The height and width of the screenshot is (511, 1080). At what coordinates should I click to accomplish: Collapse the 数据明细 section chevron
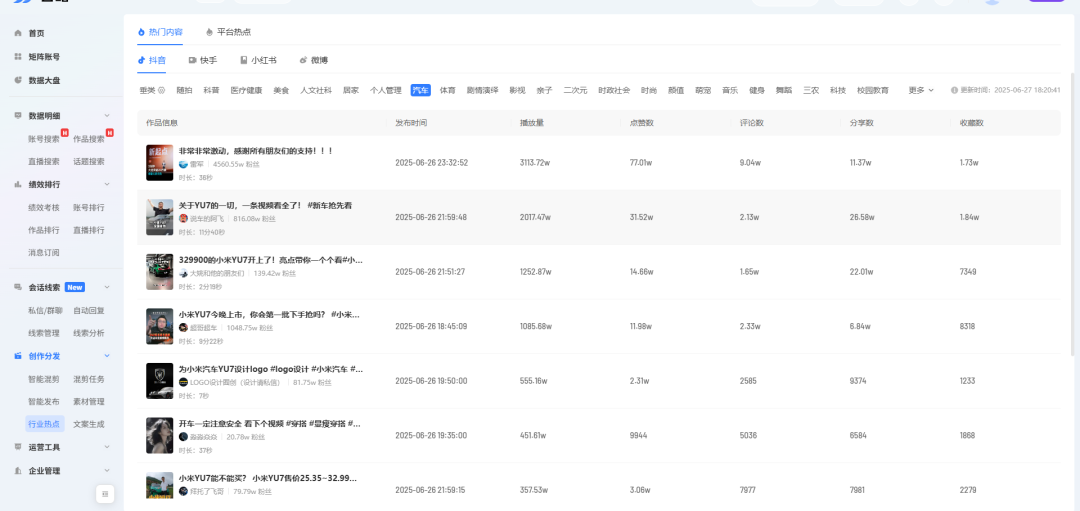click(107, 115)
